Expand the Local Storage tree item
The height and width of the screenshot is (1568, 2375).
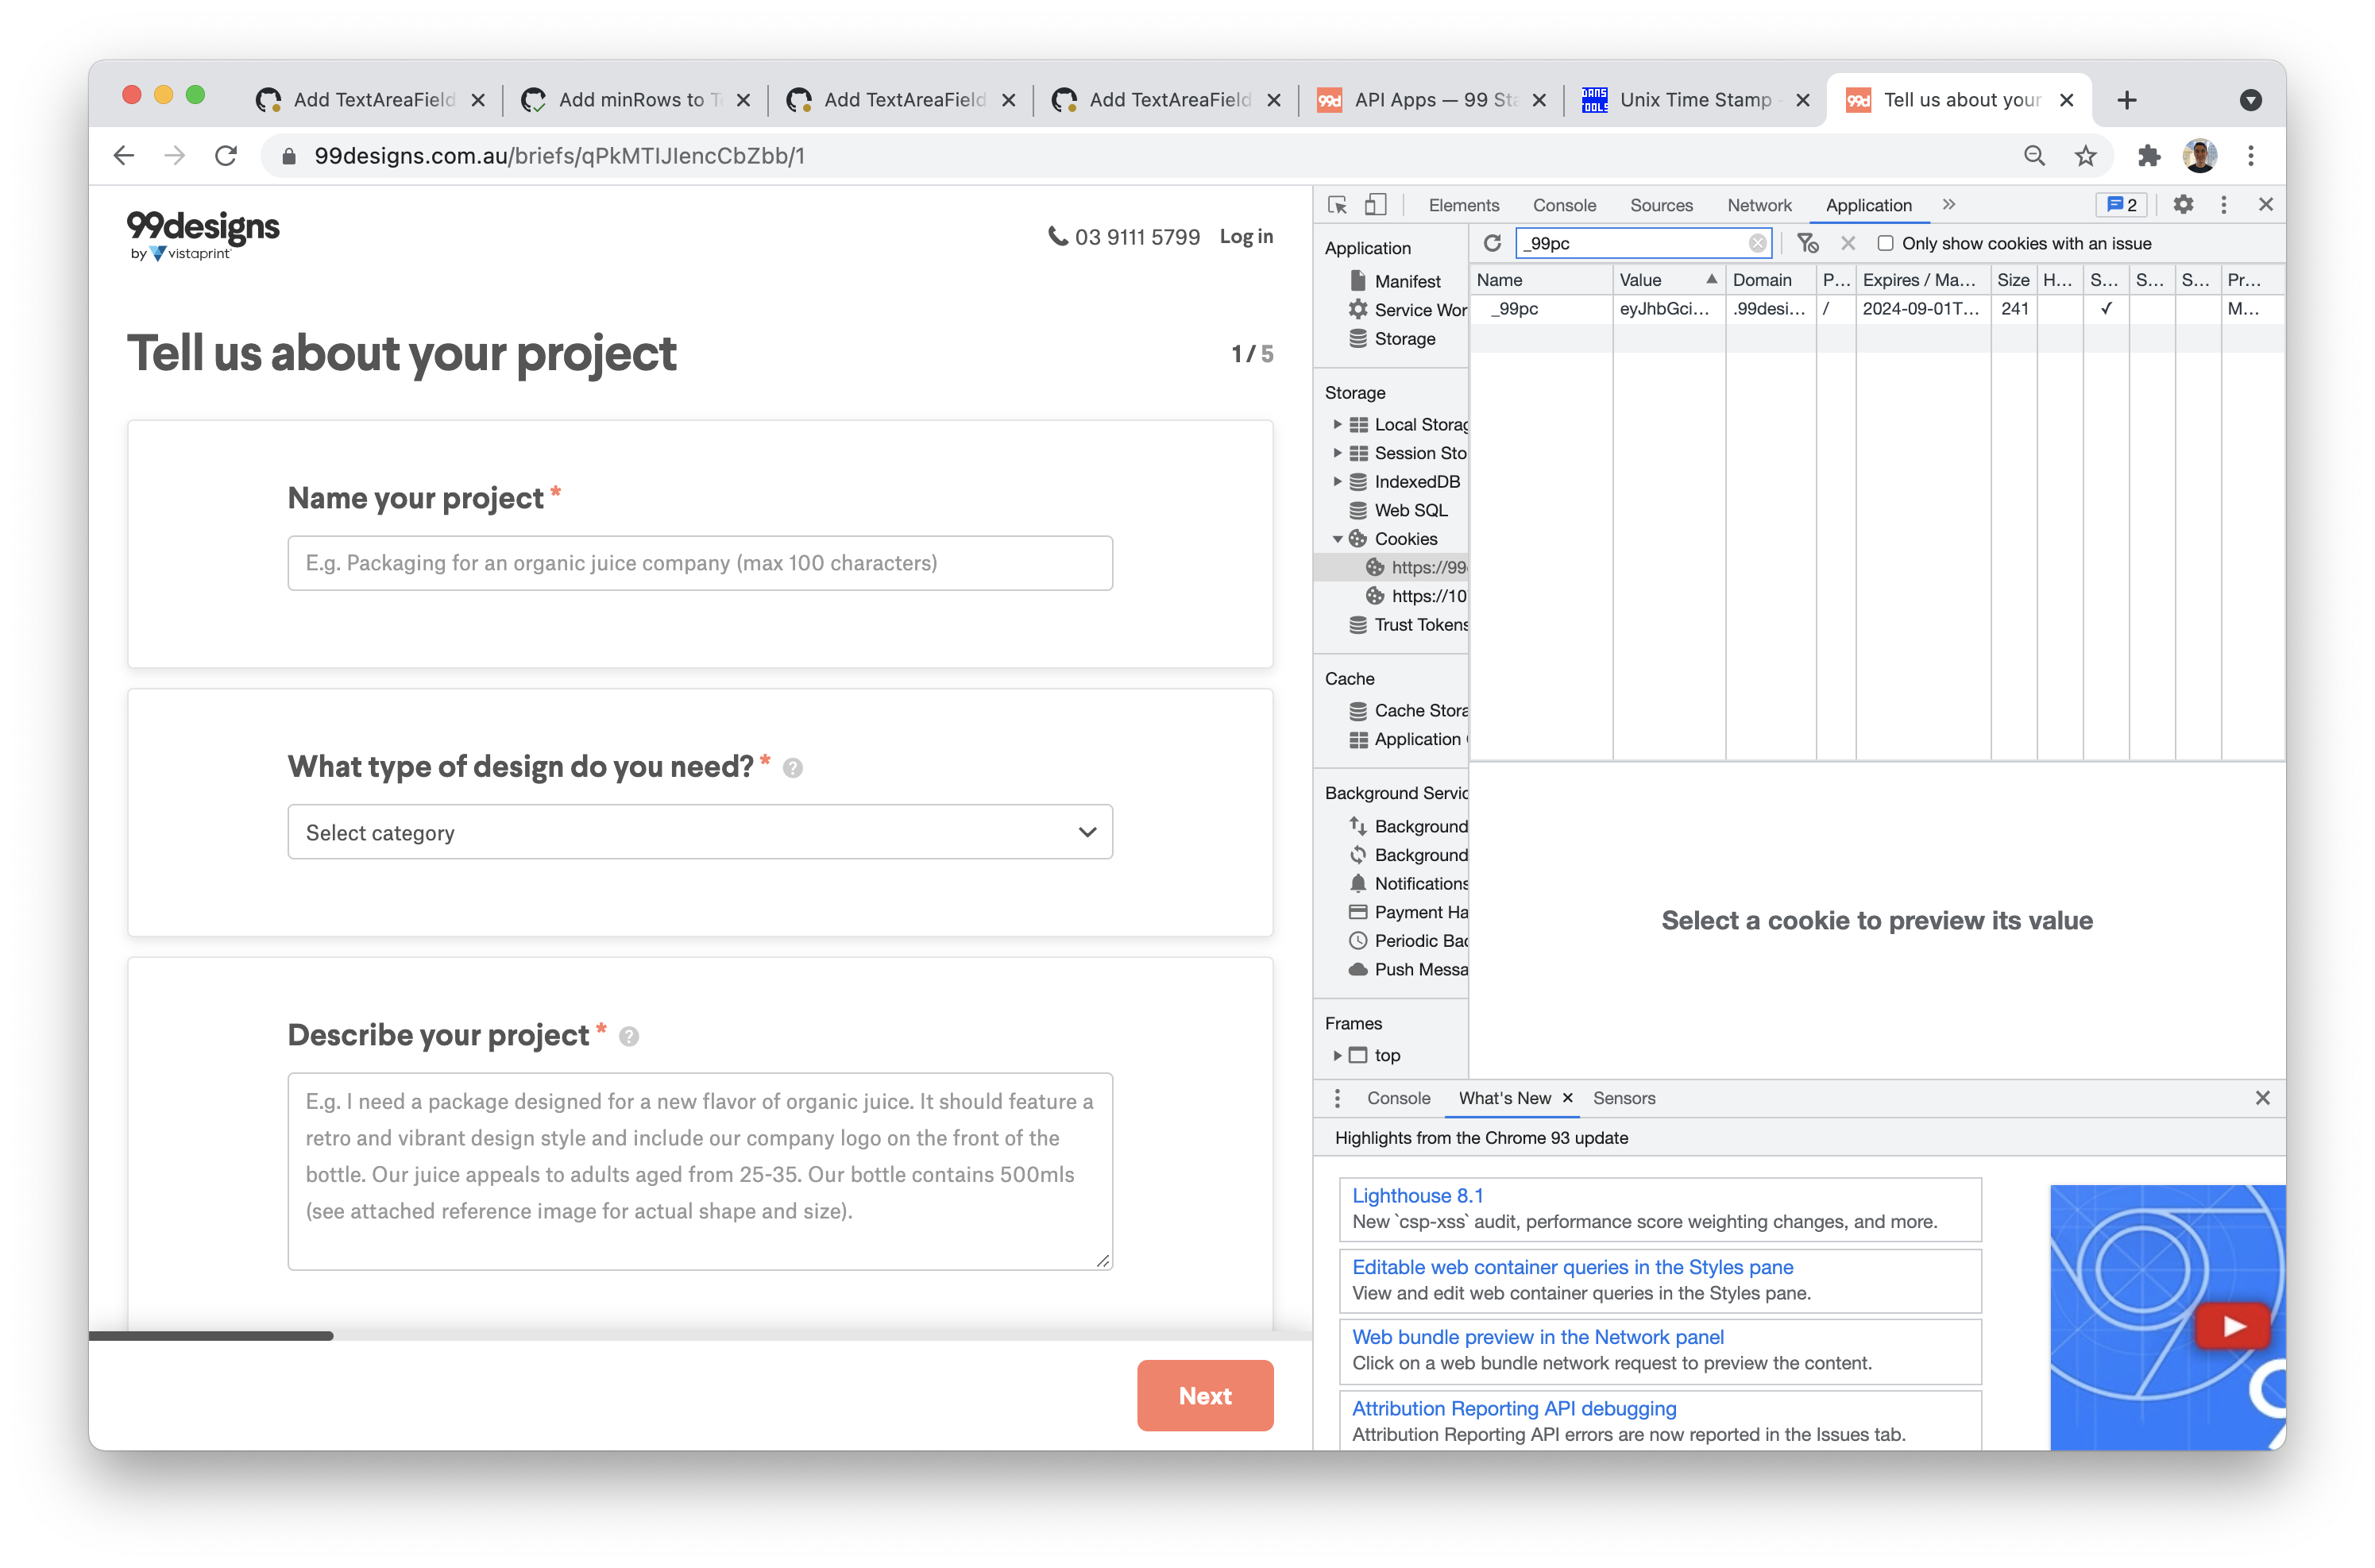click(1337, 424)
